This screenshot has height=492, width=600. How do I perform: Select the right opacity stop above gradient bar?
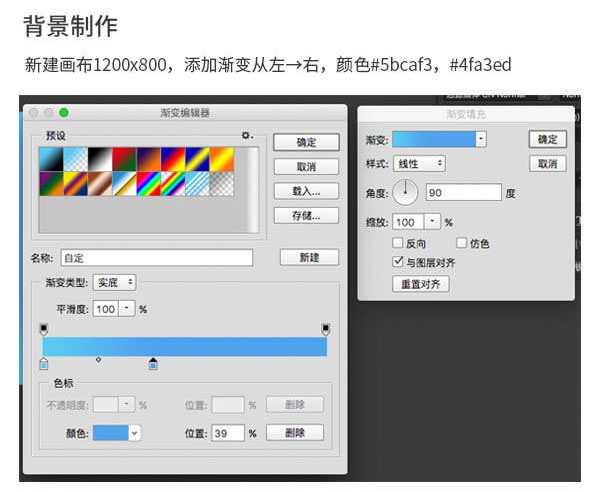click(326, 329)
